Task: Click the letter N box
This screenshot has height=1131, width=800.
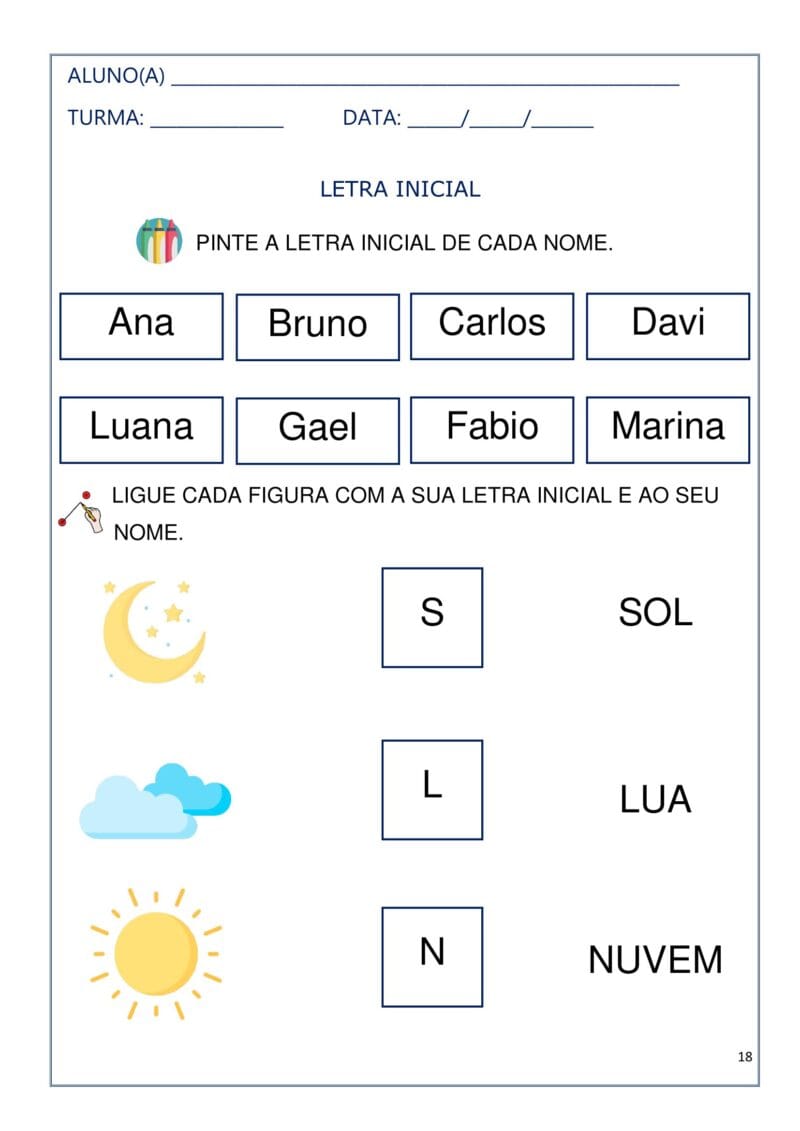Action: click(x=432, y=957)
